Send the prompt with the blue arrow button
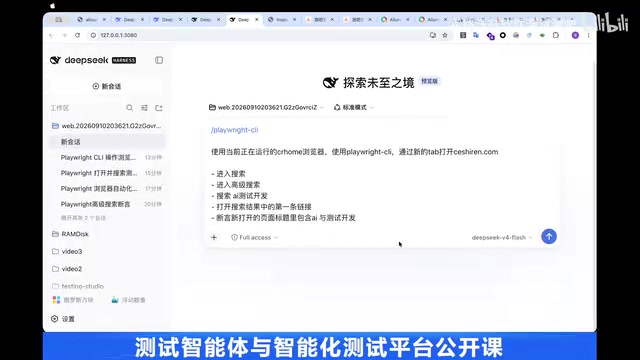Image resolution: width=640 pixels, height=360 pixels. click(549, 236)
